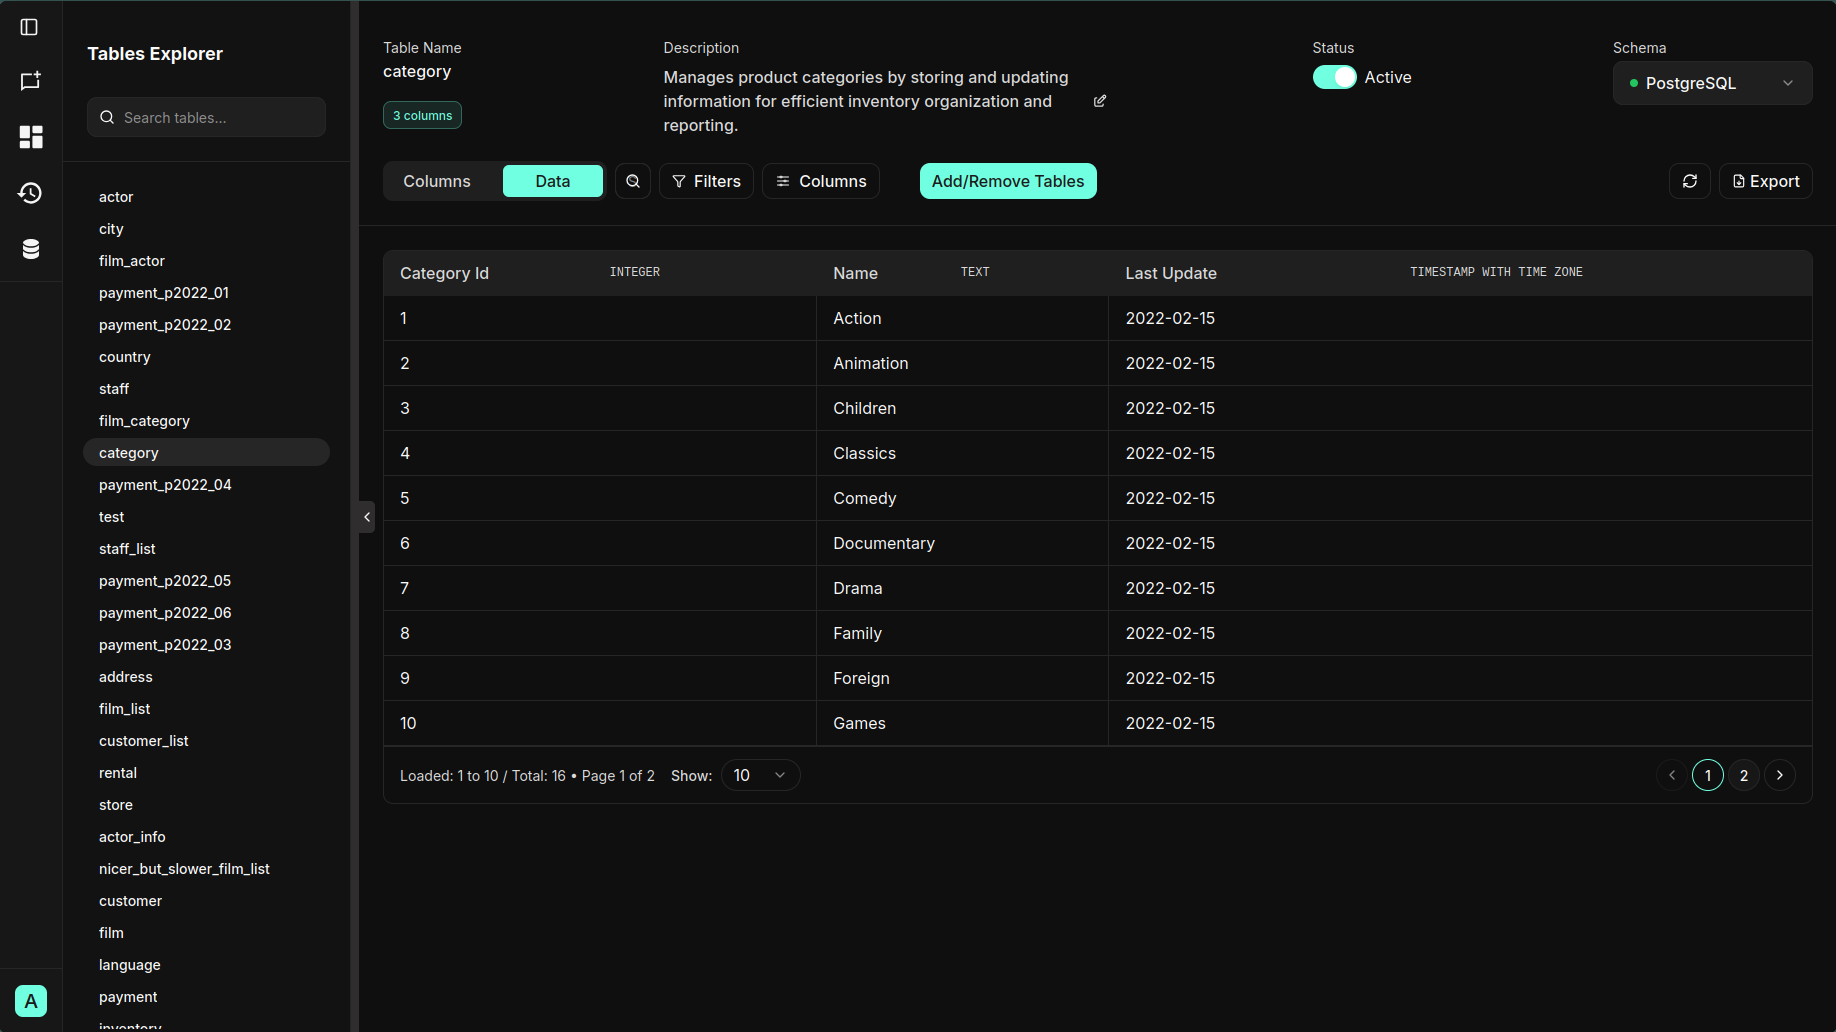Screen dimensions: 1836x1032
Task: Select the film_category table in sidebar
Action: 144,421
